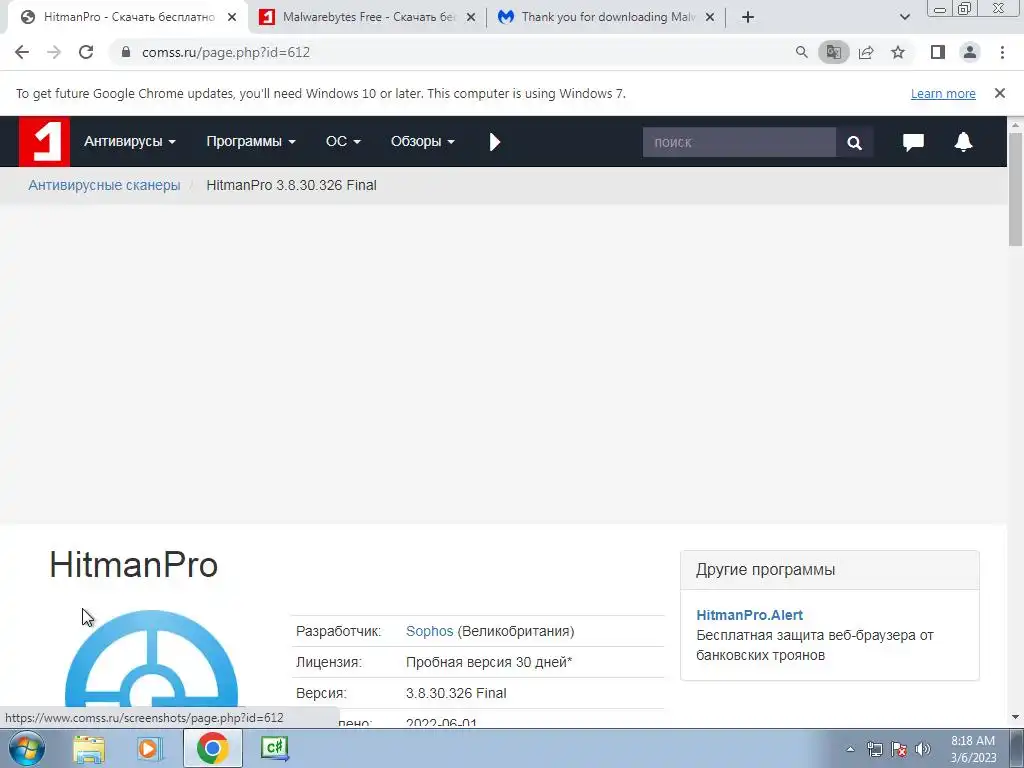
Task: Reload the current page
Action: pos(86,52)
